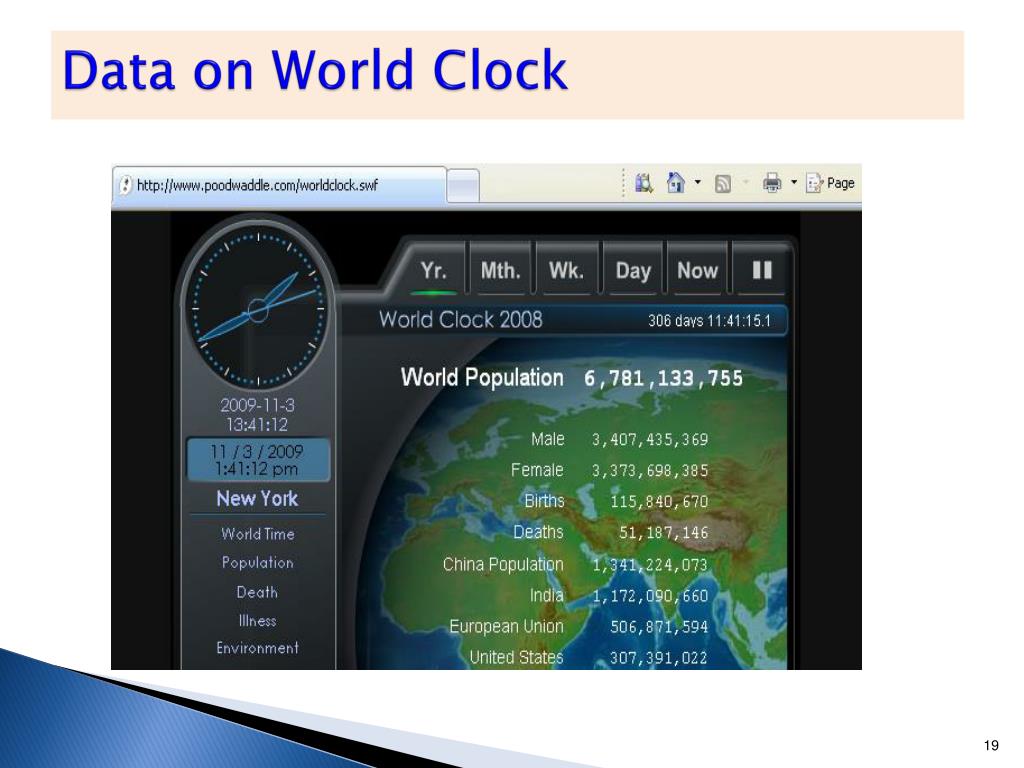Open the Illness section

pyautogui.click(x=257, y=620)
